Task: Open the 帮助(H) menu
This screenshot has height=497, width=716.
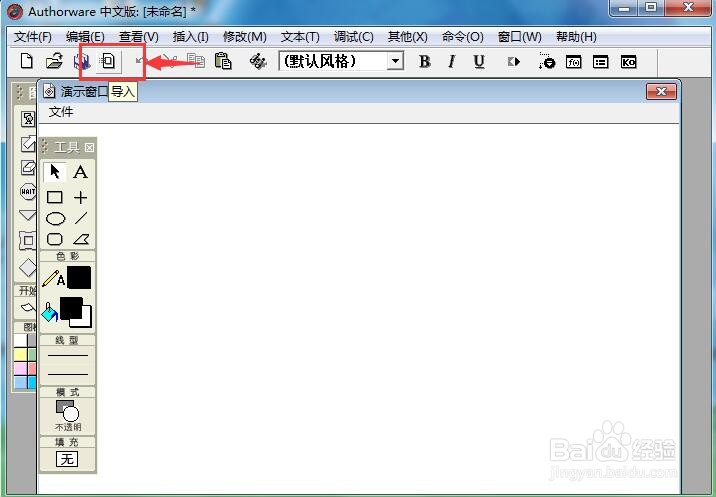Action: pyautogui.click(x=576, y=37)
